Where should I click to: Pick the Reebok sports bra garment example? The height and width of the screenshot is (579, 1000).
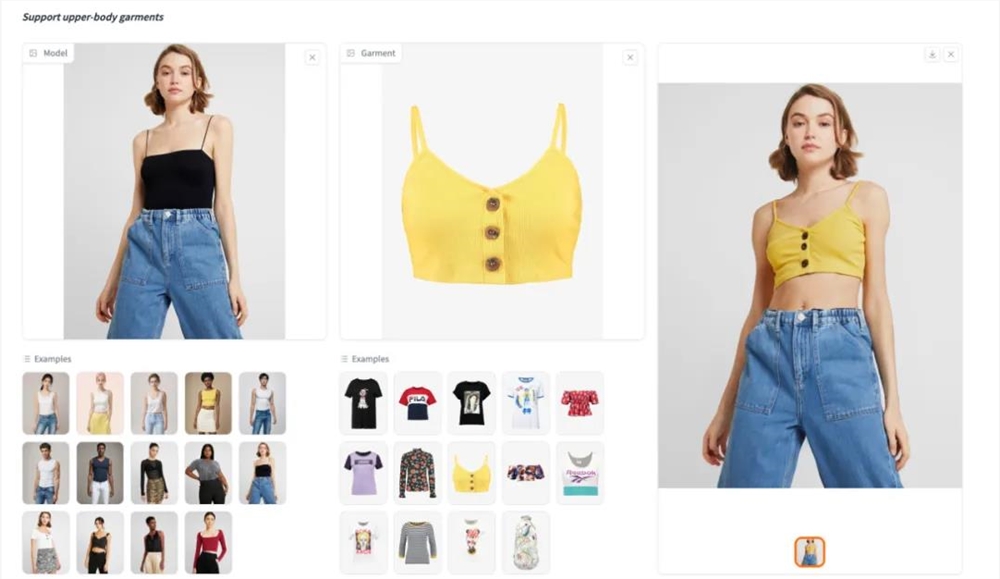pyautogui.click(x=580, y=473)
